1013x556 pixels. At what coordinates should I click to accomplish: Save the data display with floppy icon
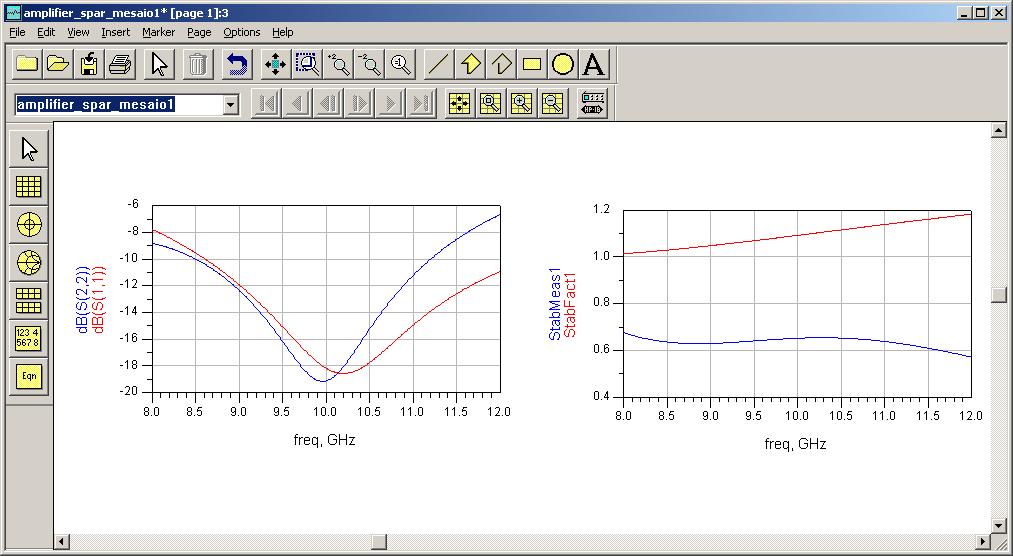[89, 65]
